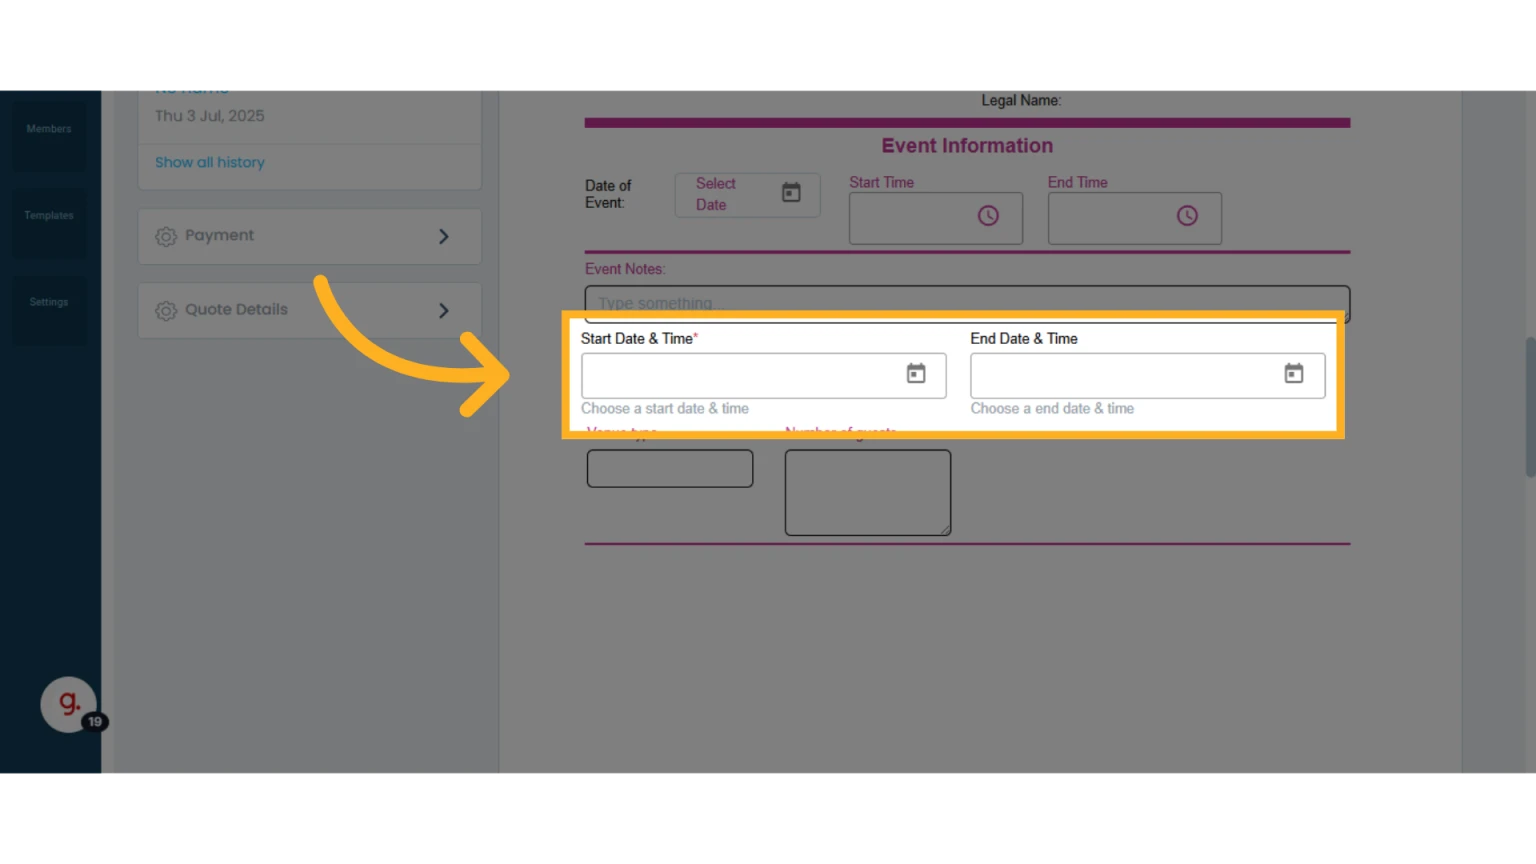Click the page vertical scrollbar thumb
The width and height of the screenshot is (1536, 864).
(x=1530, y=407)
